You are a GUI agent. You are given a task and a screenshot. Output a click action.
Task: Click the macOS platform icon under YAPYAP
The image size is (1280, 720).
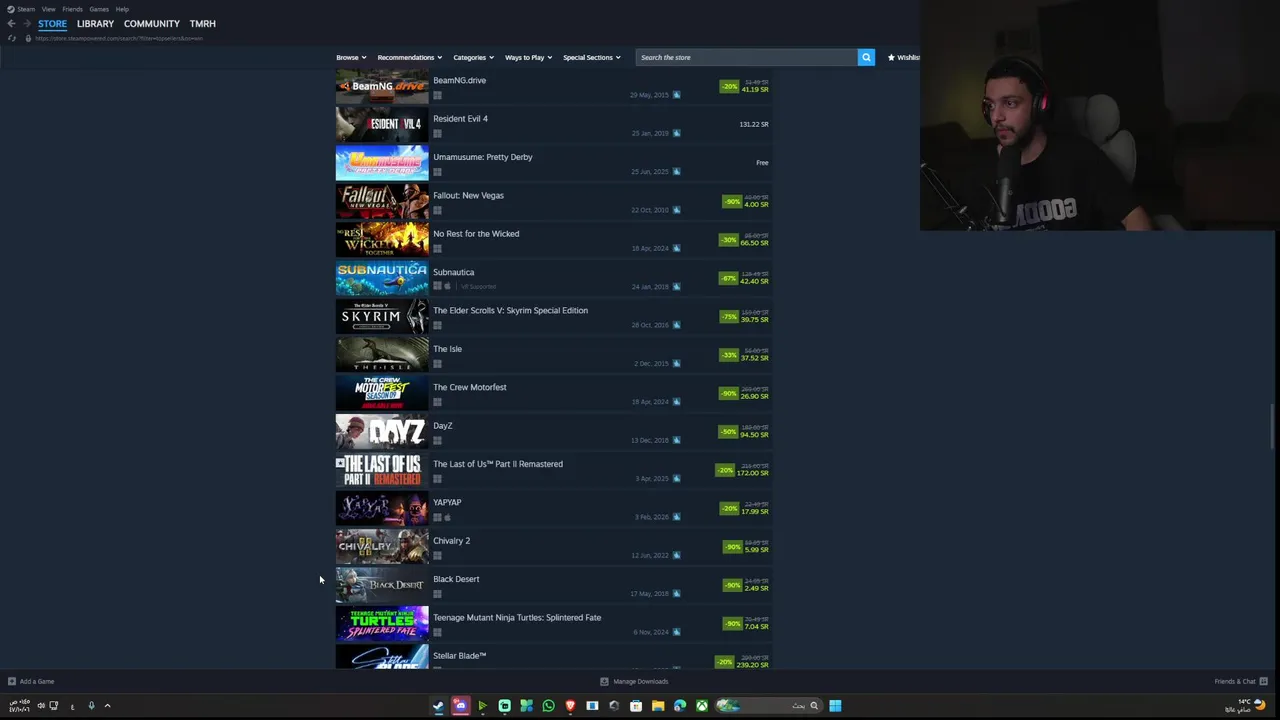coord(447,517)
